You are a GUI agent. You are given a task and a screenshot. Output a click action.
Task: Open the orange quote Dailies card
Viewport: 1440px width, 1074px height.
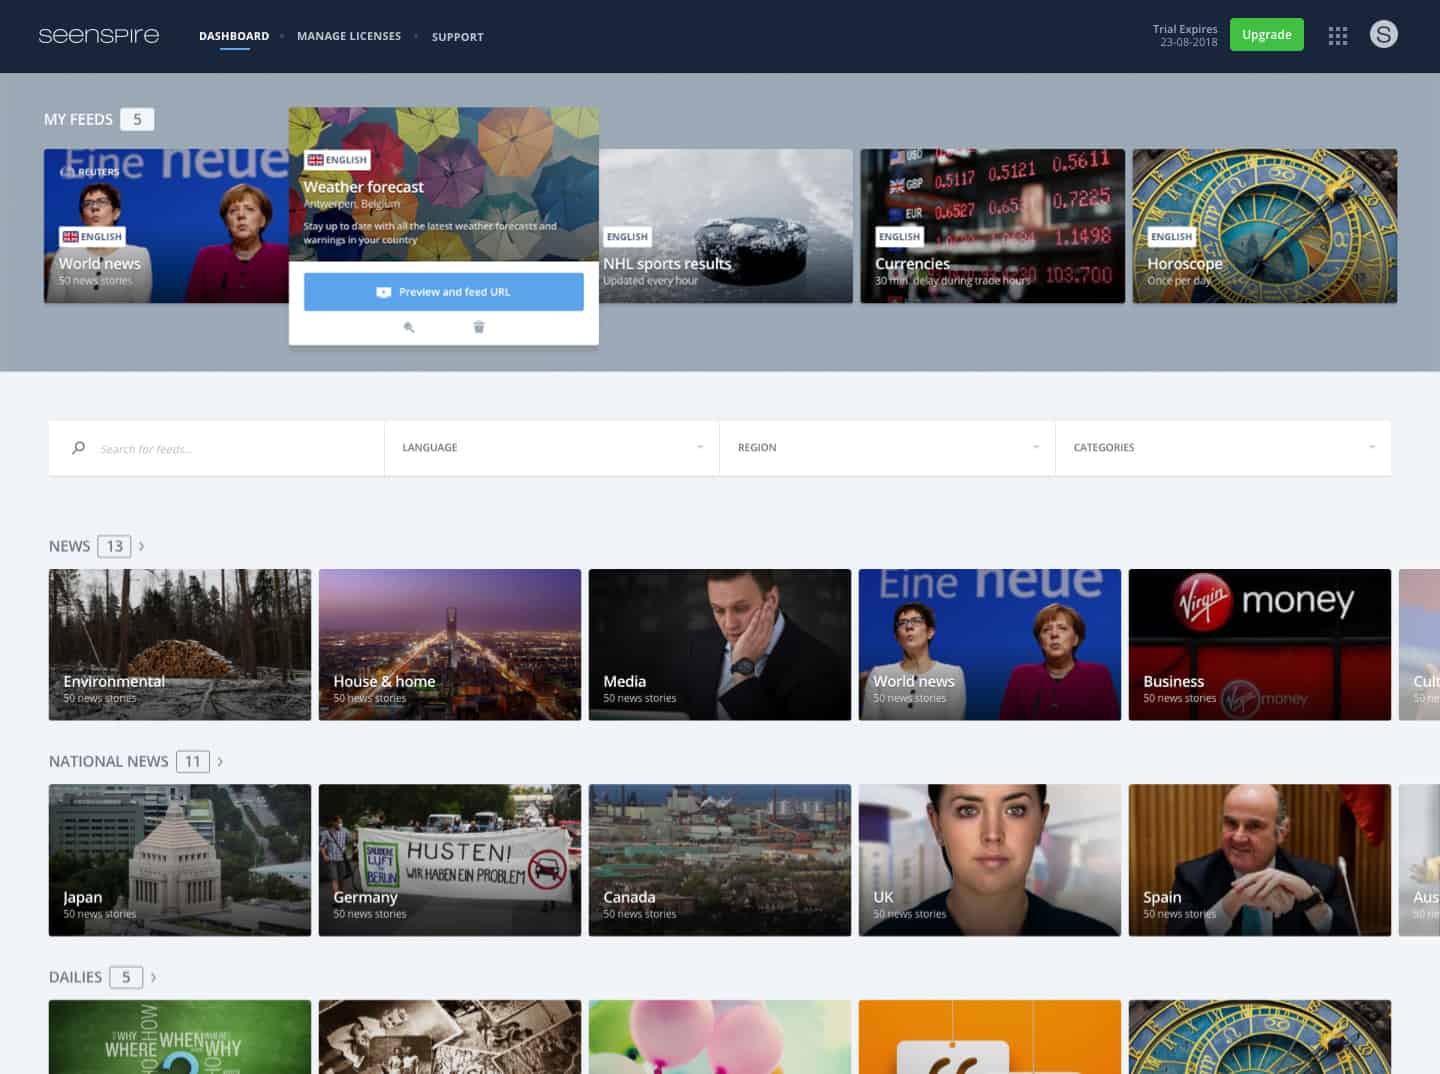click(990, 1037)
